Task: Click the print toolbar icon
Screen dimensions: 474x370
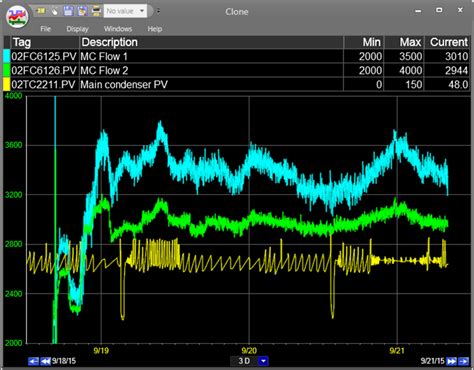Action: pos(96,11)
